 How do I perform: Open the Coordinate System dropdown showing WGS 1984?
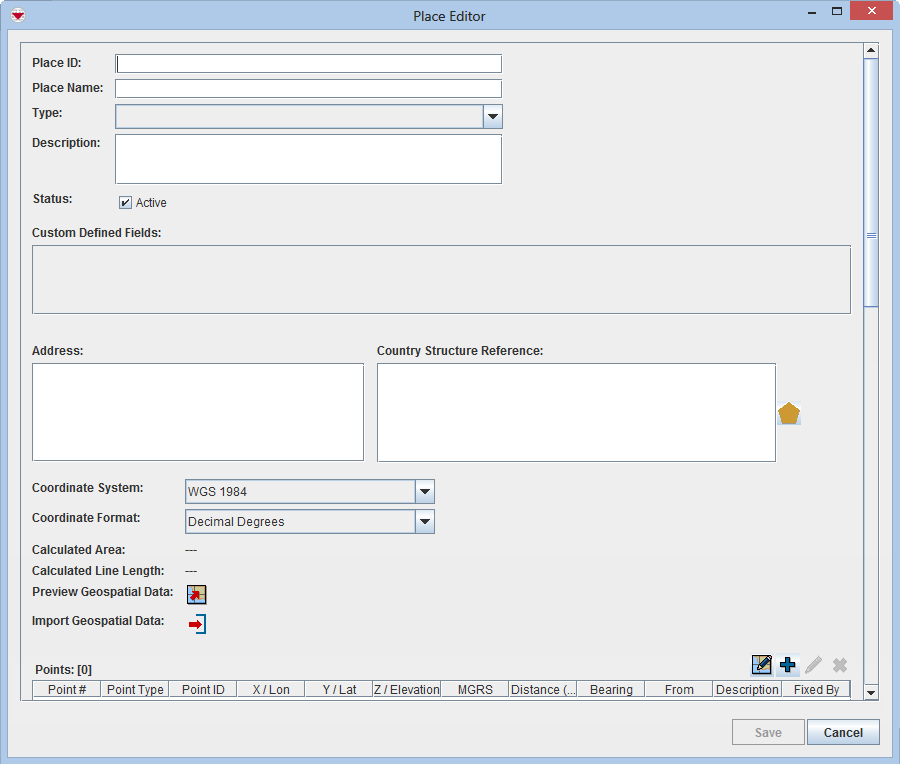click(425, 491)
